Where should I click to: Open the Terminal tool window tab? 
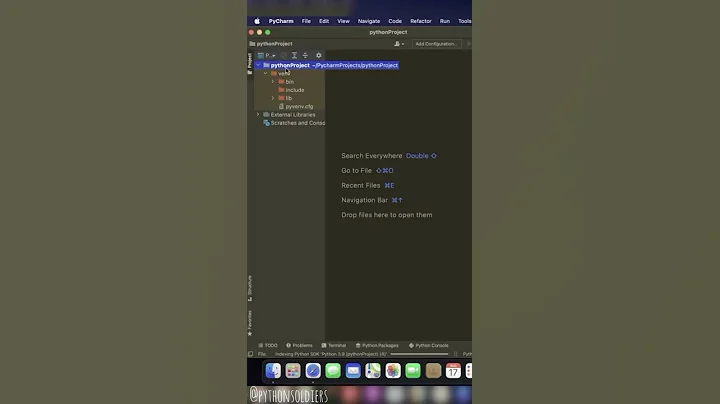[x=333, y=345]
